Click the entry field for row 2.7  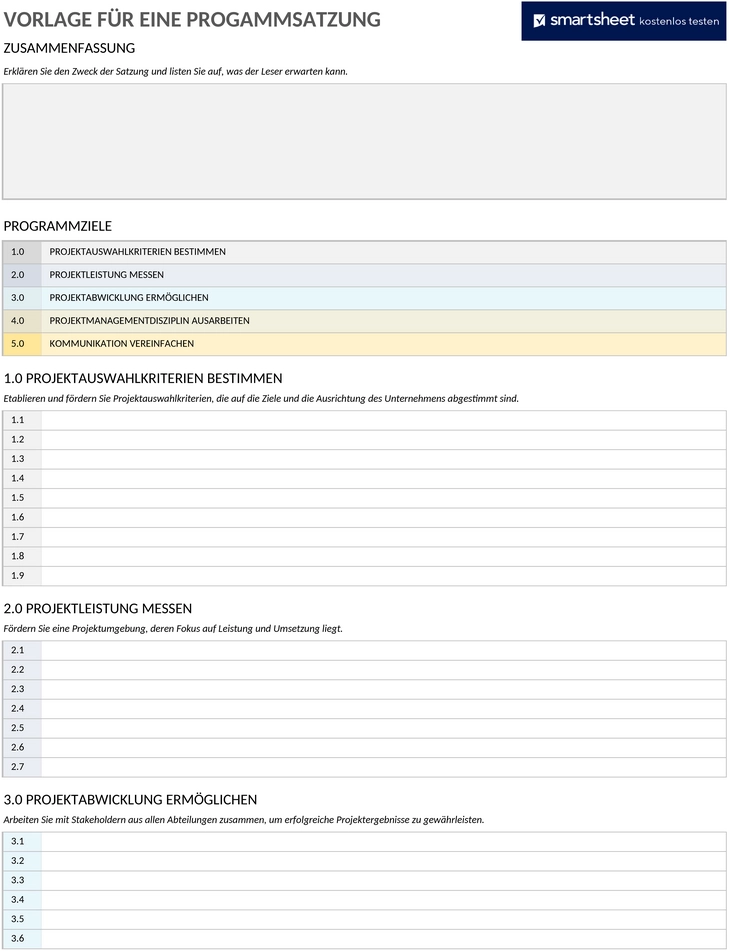384,767
